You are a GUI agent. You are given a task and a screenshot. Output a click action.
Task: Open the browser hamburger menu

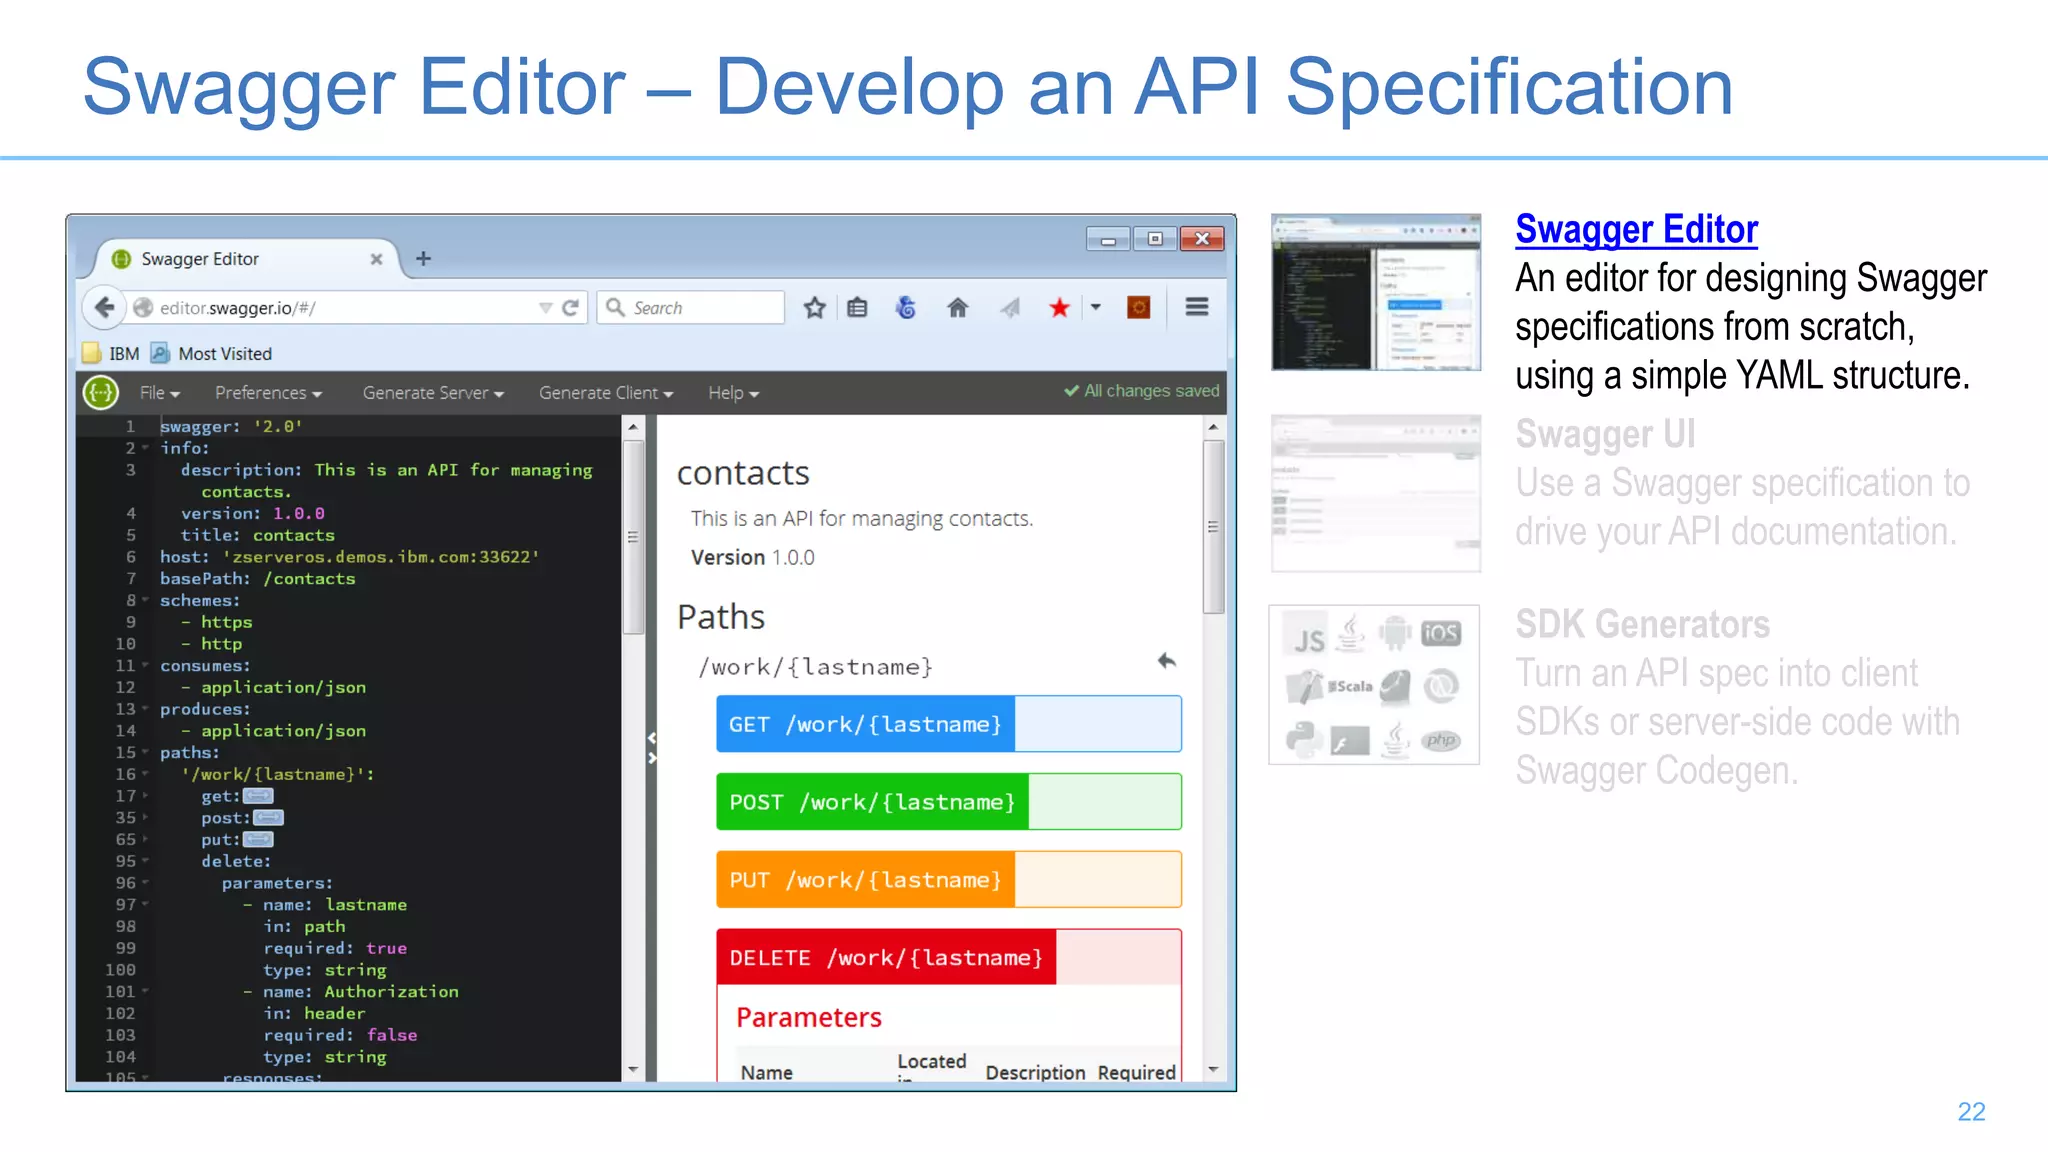[x=1197, y=308]
